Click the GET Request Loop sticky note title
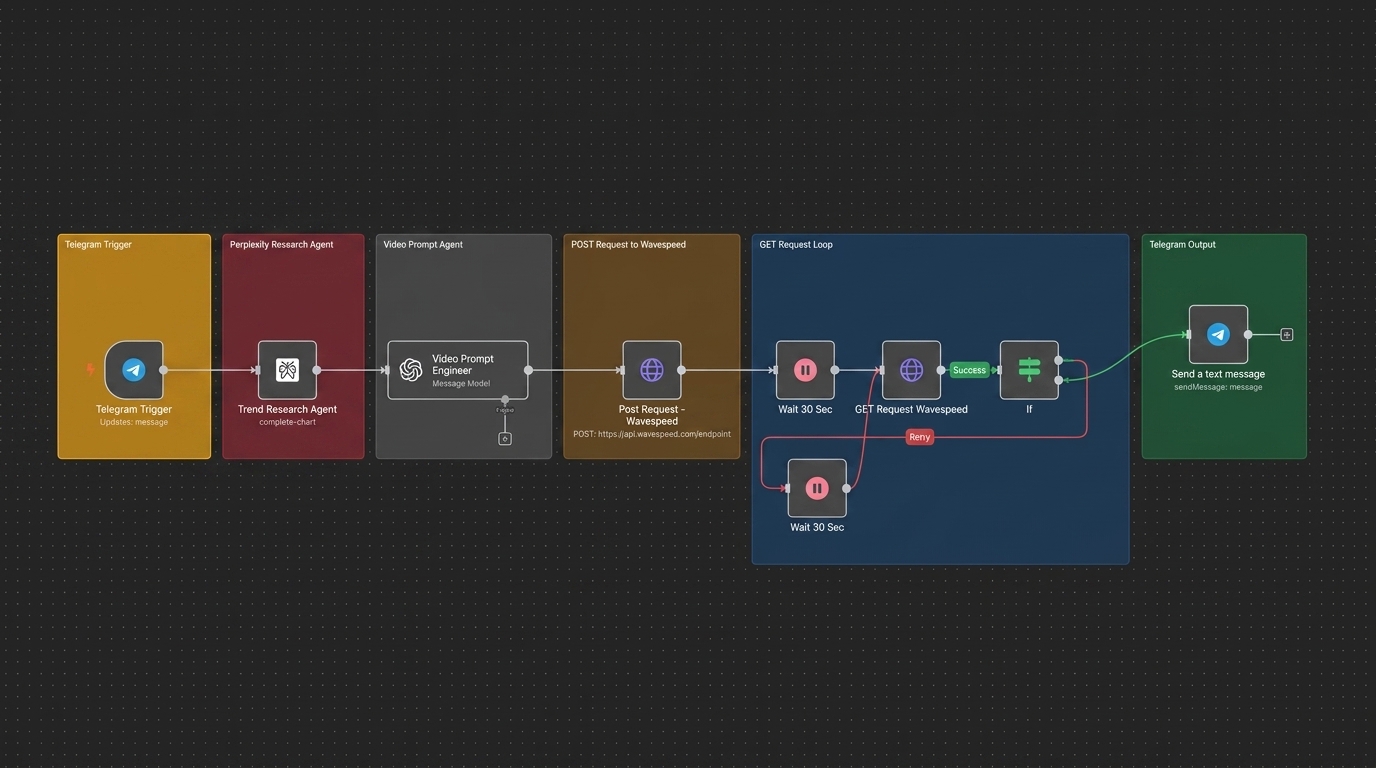The height and width of the screenshot is (768, 1376). (x=796, y=244)
